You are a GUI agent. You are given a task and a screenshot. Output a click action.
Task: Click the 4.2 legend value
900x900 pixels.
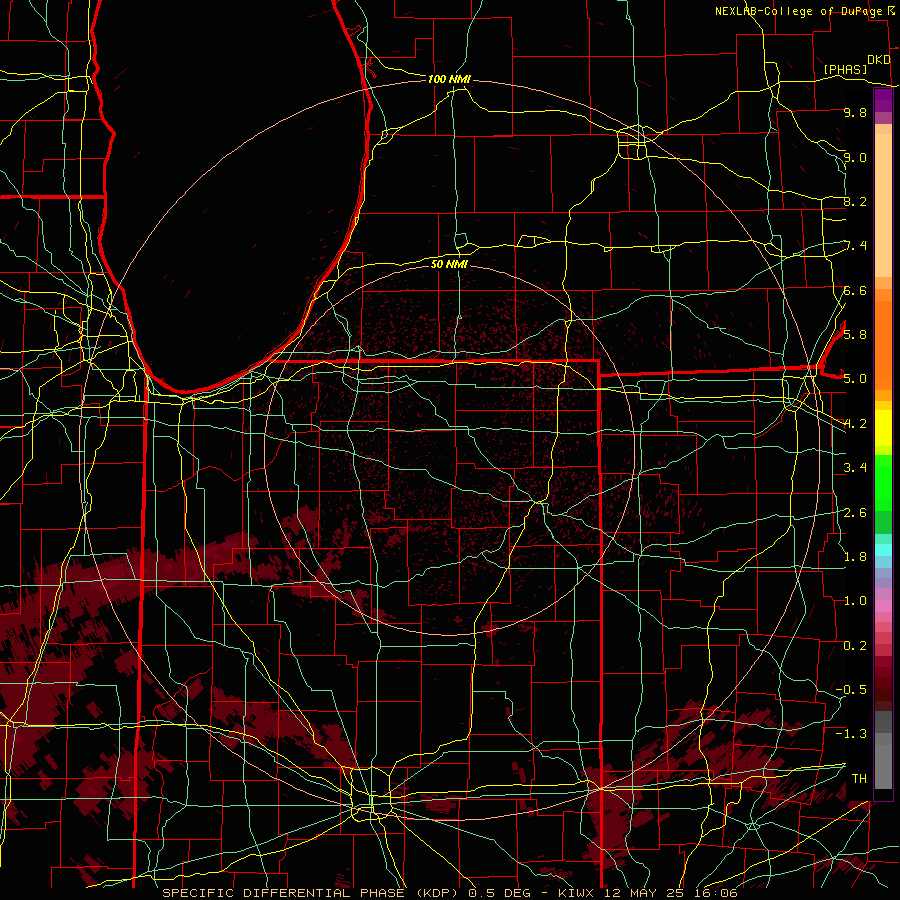pos(855,424)
